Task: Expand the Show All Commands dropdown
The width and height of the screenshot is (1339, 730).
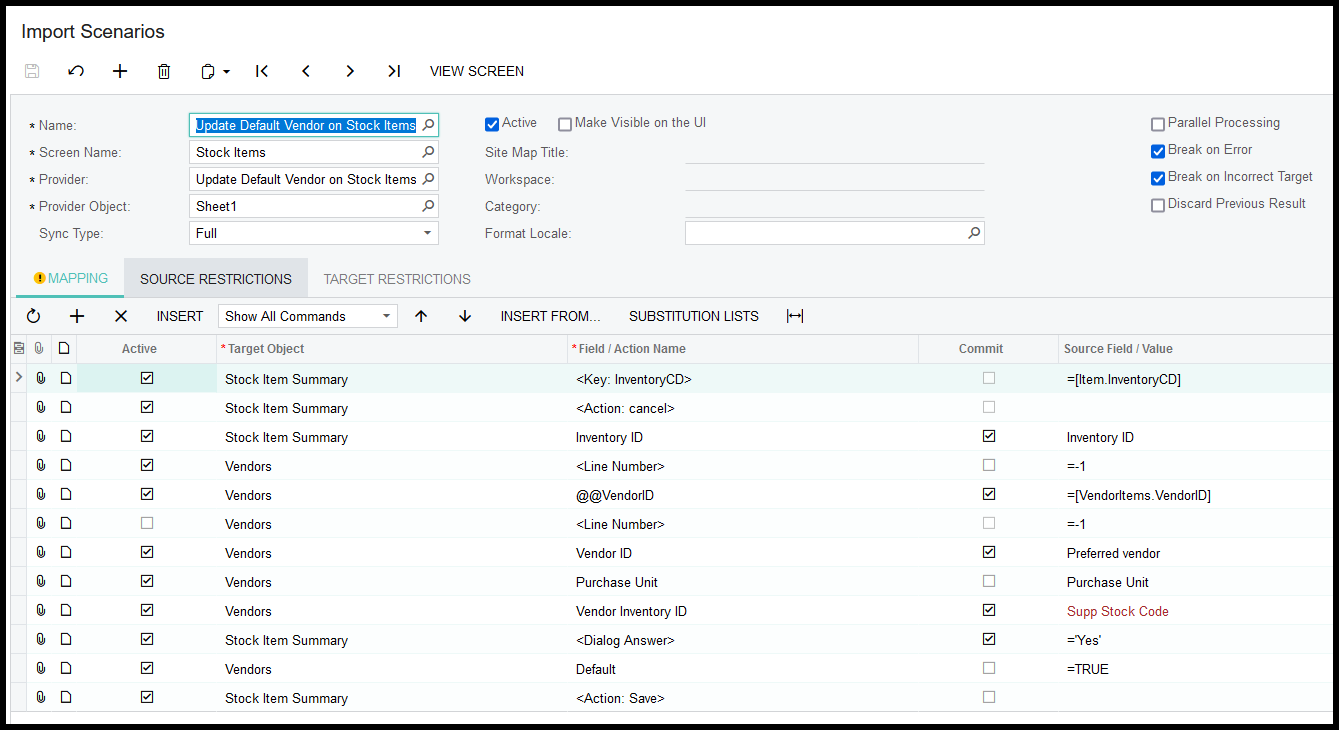Action: tap(386, 316)
